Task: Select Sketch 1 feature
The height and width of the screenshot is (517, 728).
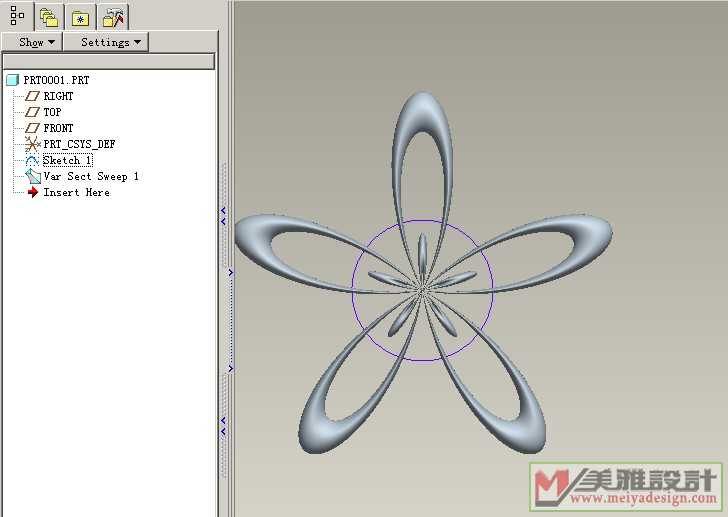Action: pyautogui.click(x=68, y=160)
